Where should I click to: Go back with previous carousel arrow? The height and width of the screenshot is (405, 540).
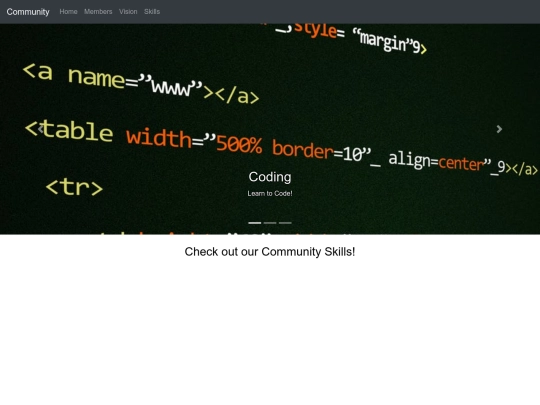tap(41, 129)
